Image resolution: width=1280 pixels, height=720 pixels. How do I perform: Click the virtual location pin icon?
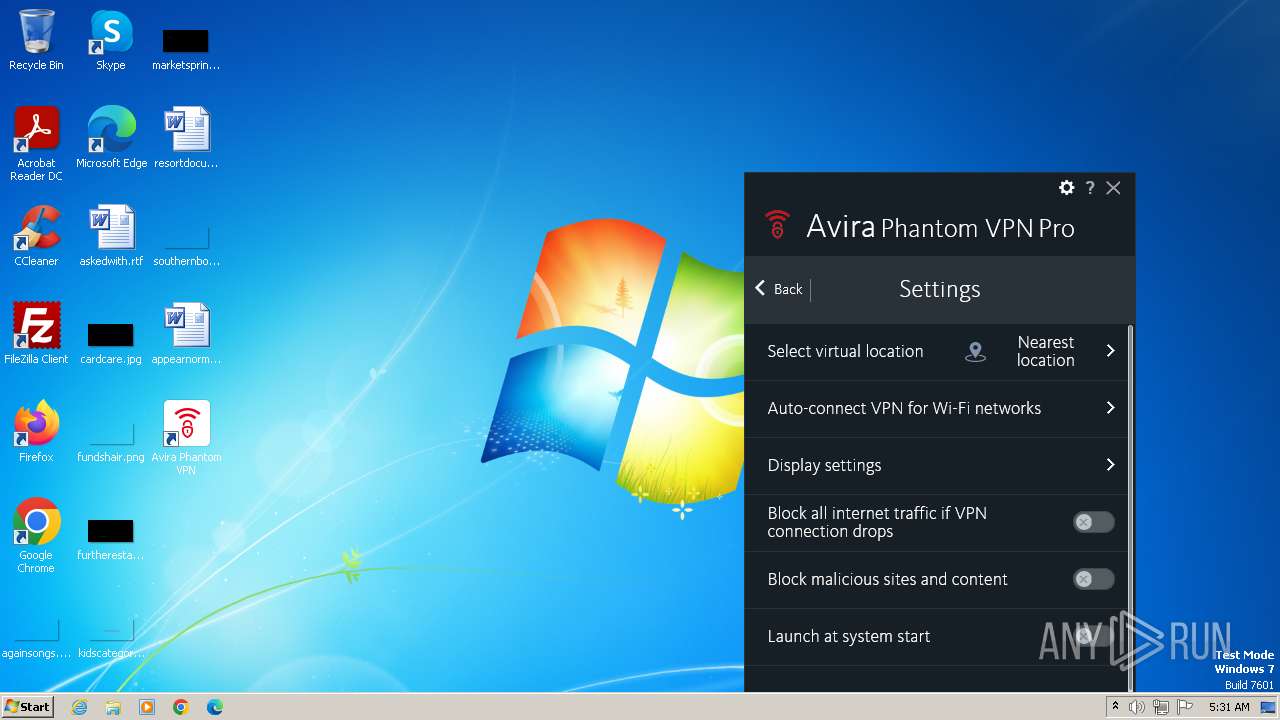pyautogui.click(x=975, y=351)
